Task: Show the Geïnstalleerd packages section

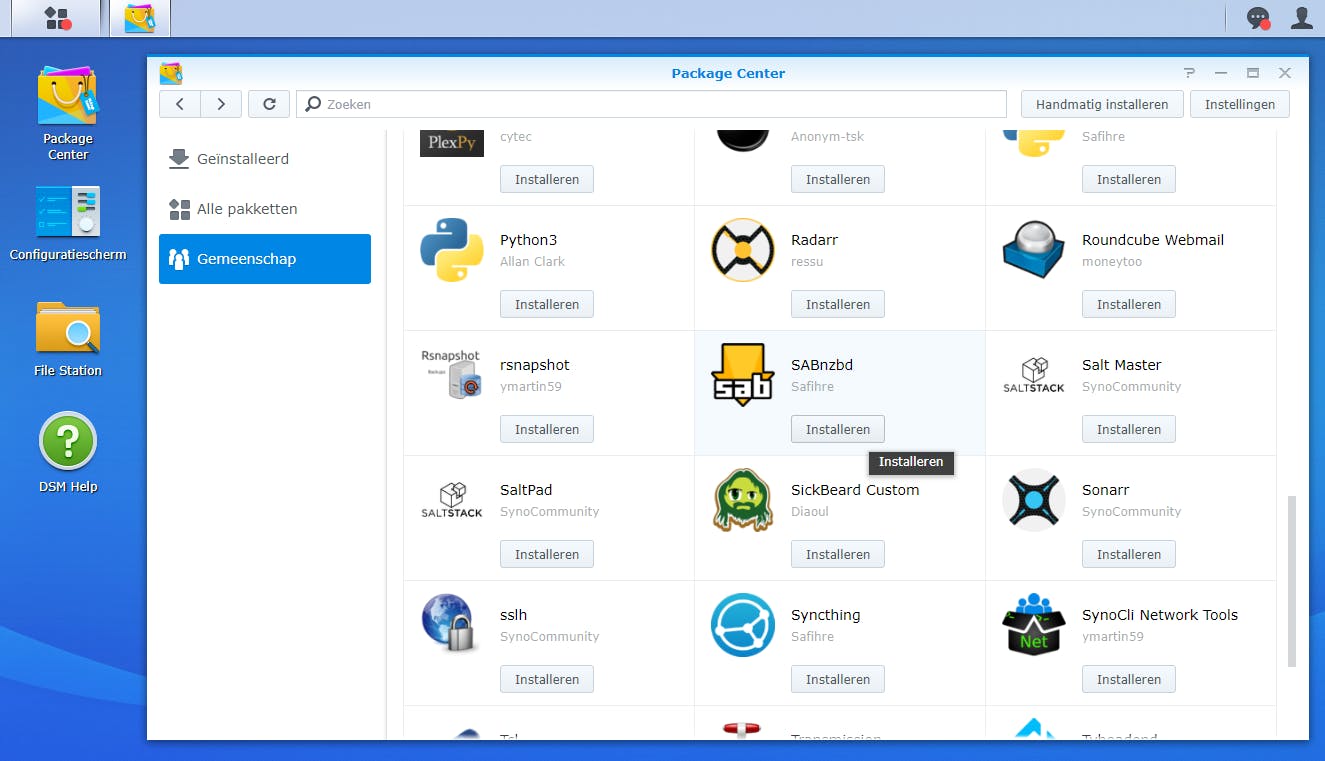Action: pyautogui.click(x=265, y=159)
